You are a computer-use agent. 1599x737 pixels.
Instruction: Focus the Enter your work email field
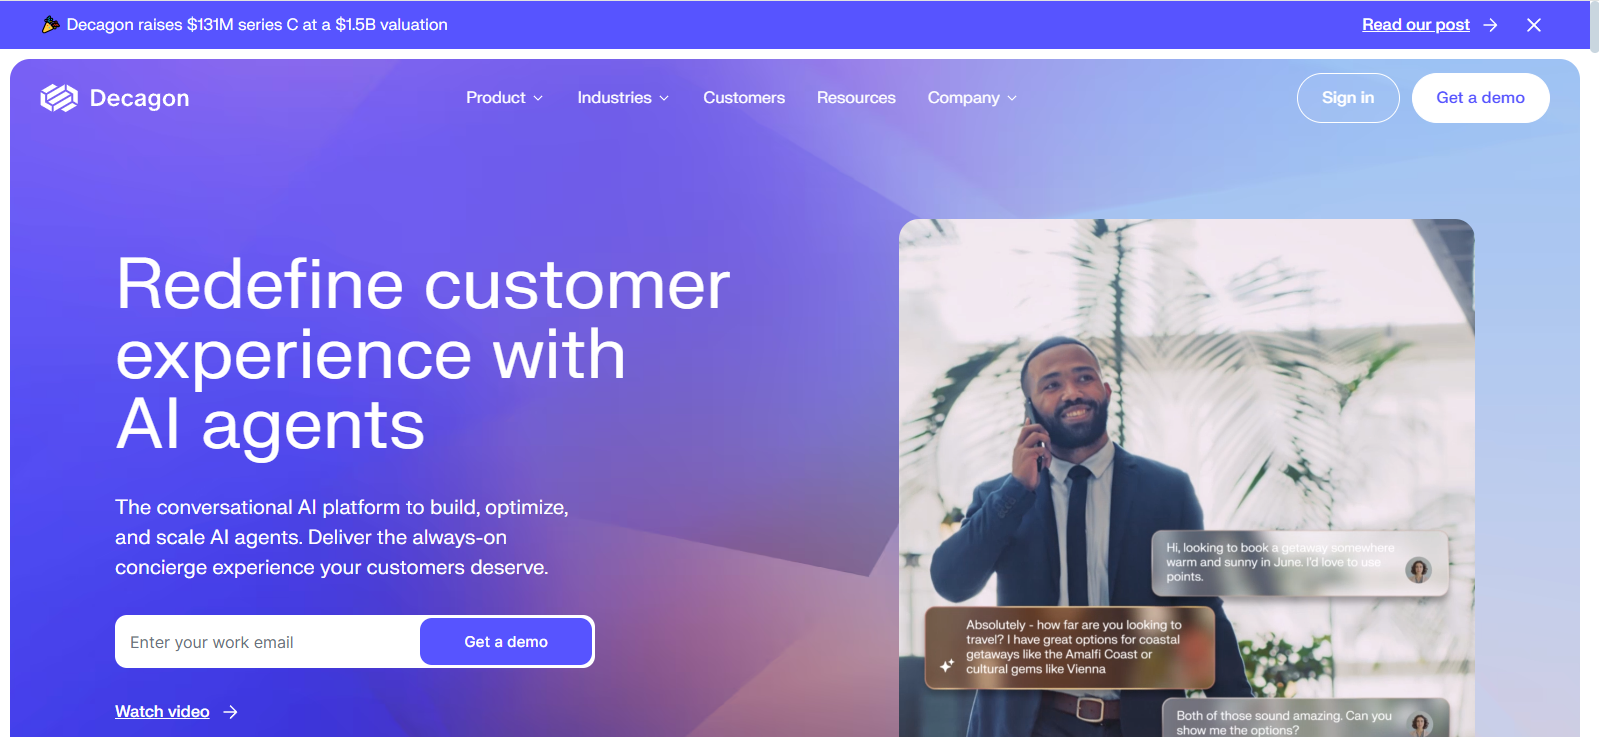pos(268,642)
